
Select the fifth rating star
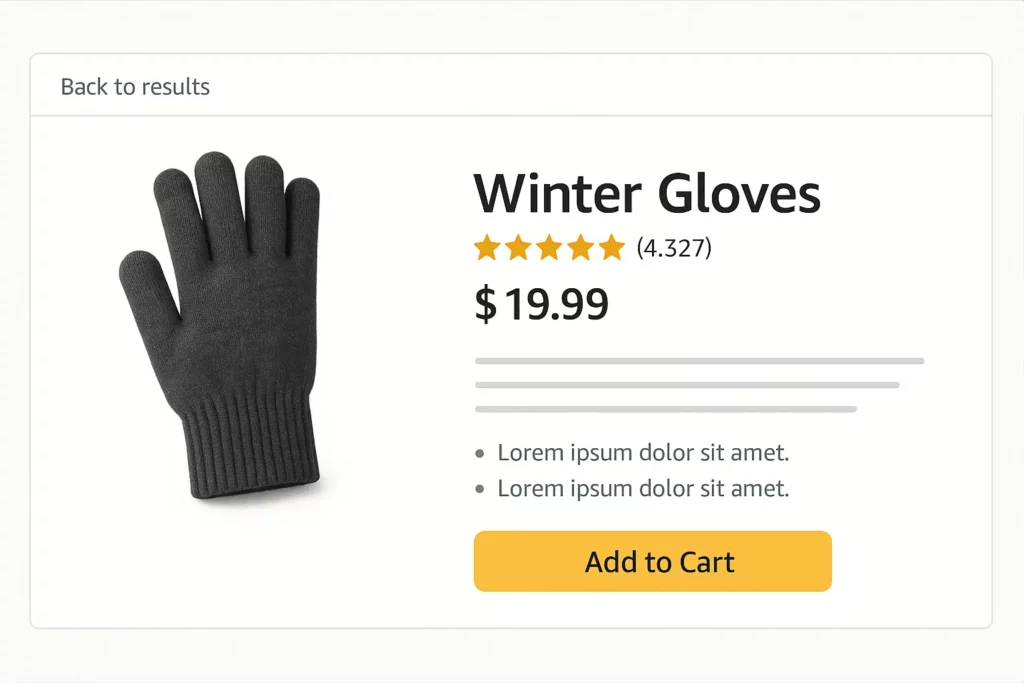tap(610, 248)
